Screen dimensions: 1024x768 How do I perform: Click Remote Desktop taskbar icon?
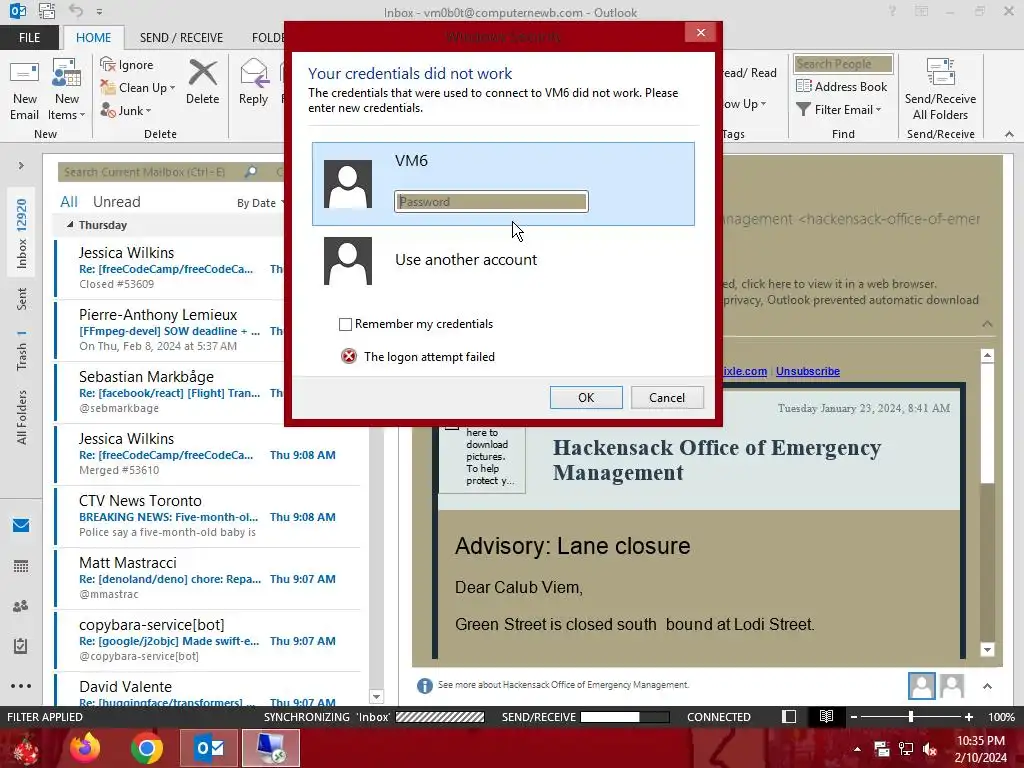pos(271,748)
